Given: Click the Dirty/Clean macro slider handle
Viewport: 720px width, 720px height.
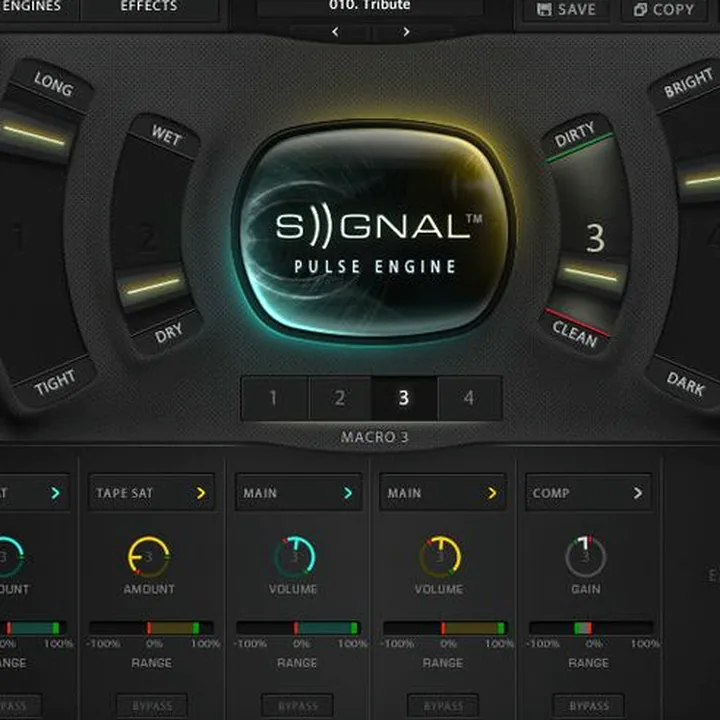Looking at the screenshot, I should [591, 275].
